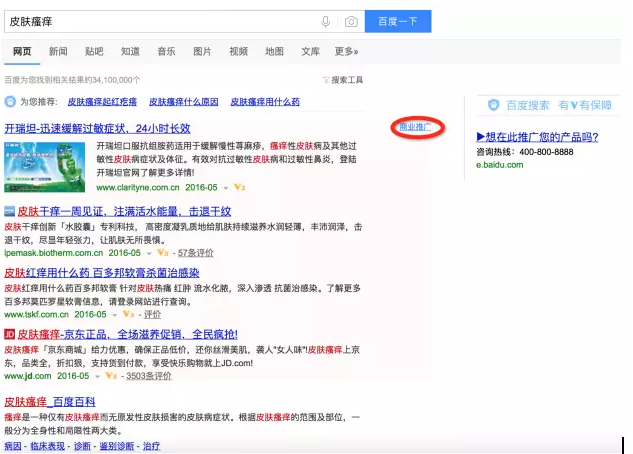Switch to the 图片 tab
The width and height of the screenshot is (633, 454).
point(202,51)
